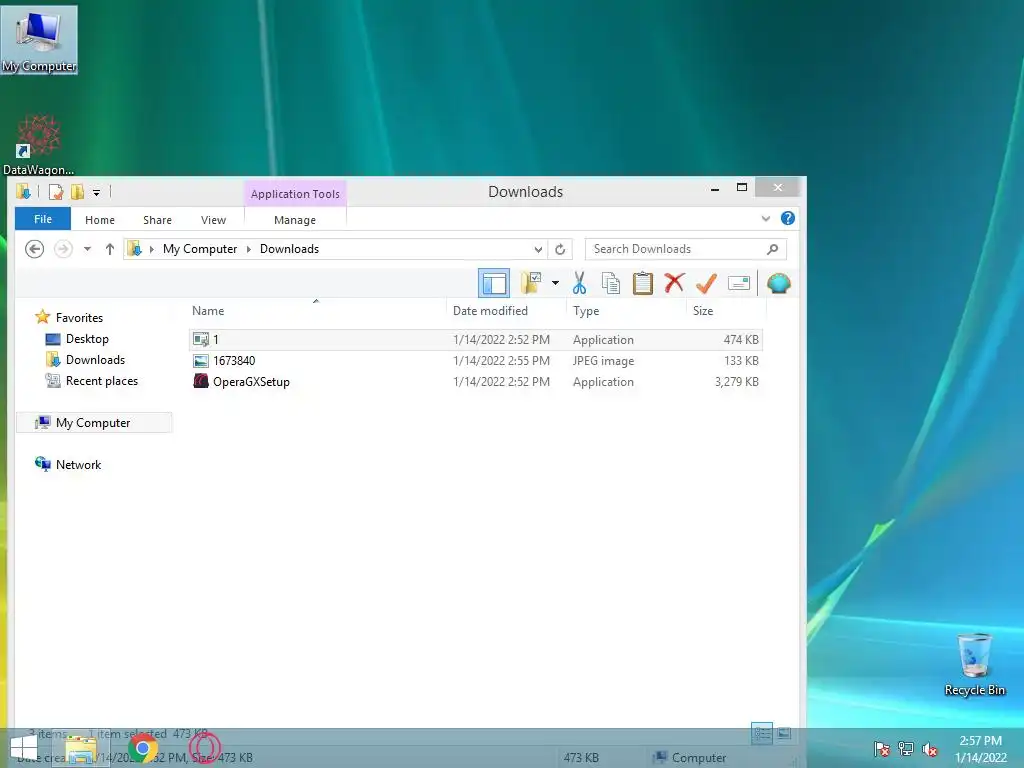Click the Application Tools contextual tab
This screenshot has height=768, width=1024.
tap(295, 194)
